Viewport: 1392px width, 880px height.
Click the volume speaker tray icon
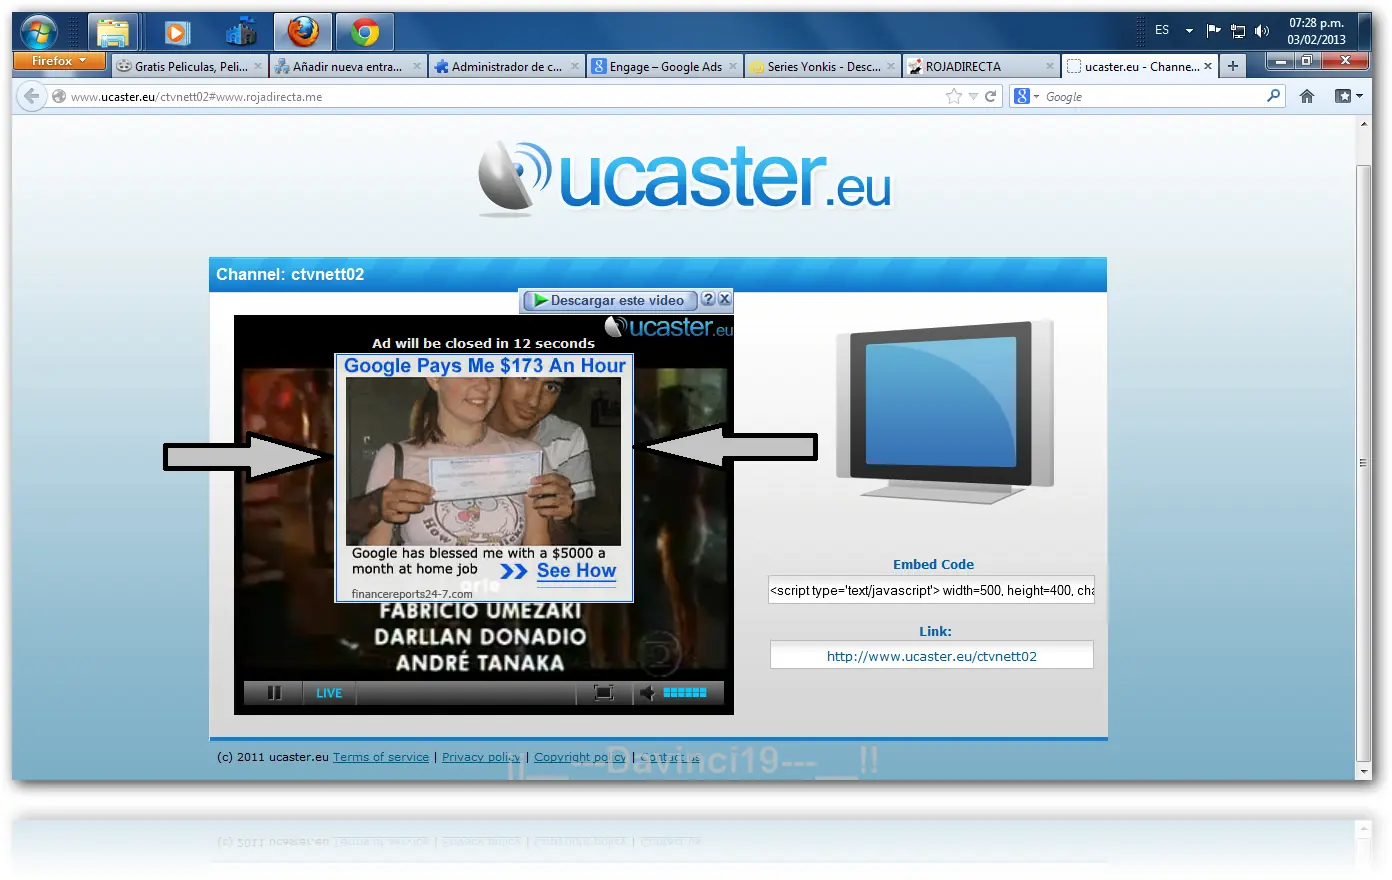click(x=1262, y=31)
